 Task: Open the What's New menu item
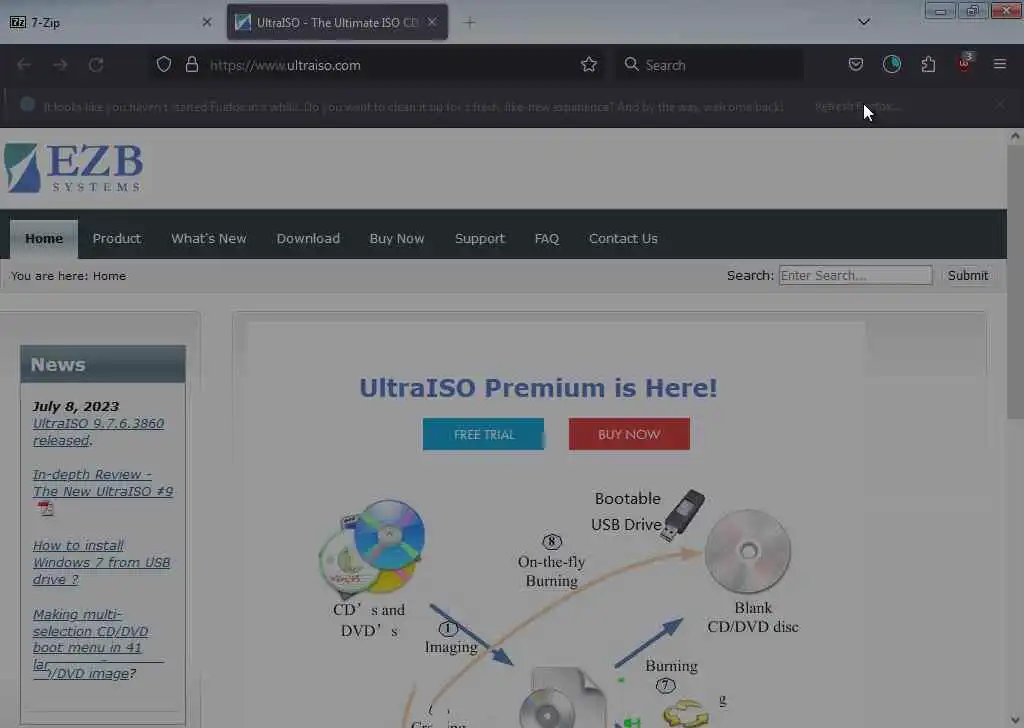[209, 239]
